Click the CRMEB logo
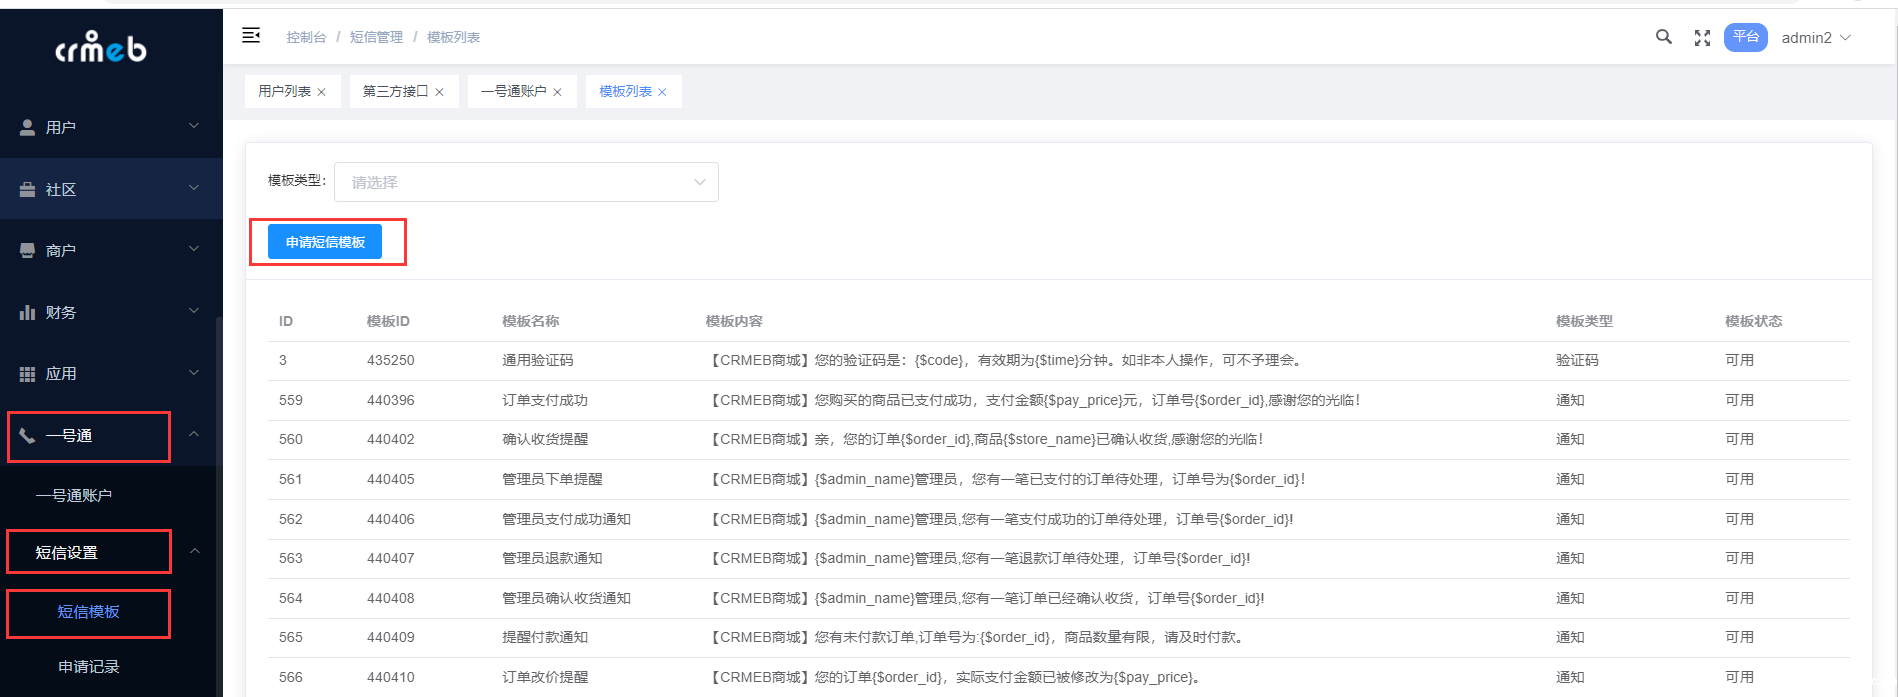Screen dimensions: 1898x697 click(101, 47)
